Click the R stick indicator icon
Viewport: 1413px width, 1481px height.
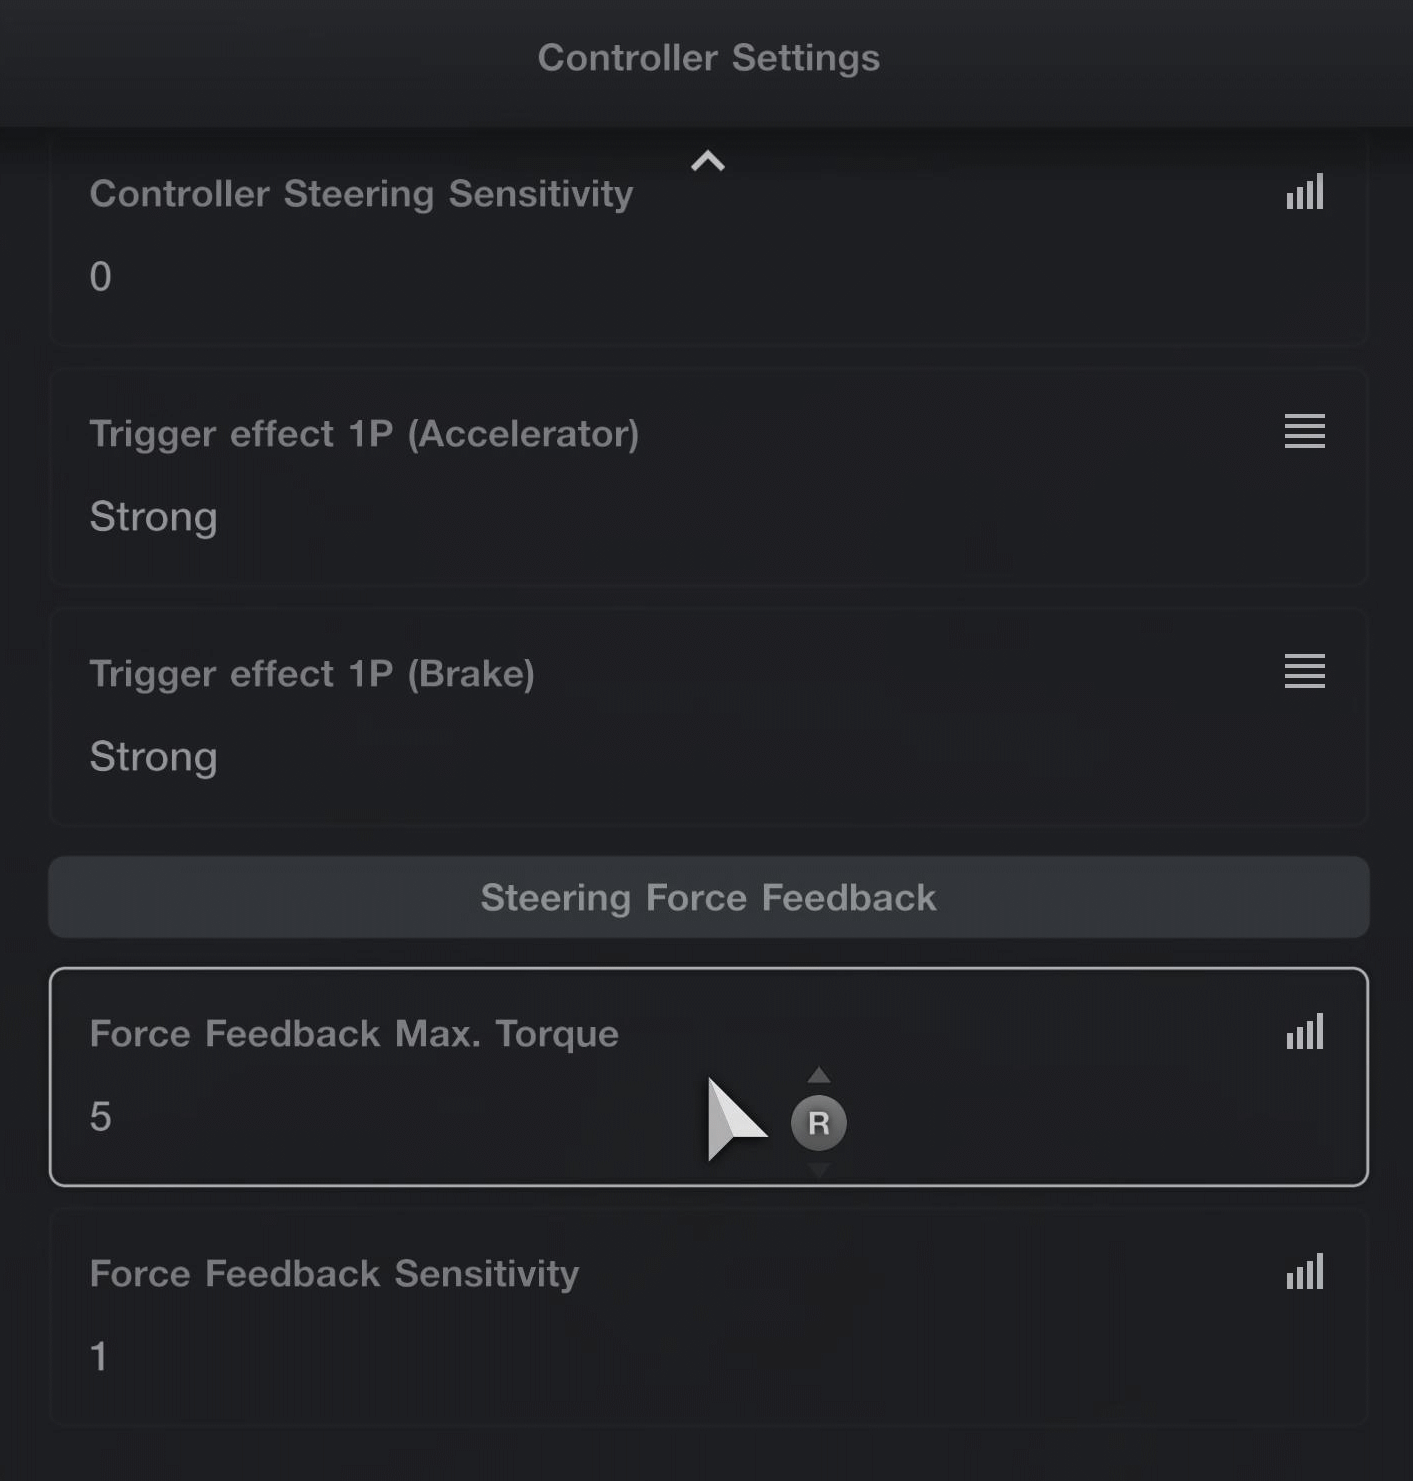pos(819,1123)
